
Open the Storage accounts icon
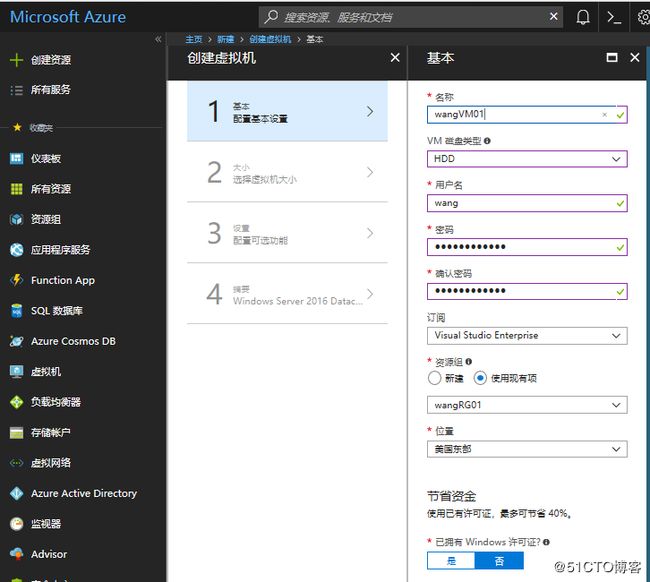pos(17,432)
